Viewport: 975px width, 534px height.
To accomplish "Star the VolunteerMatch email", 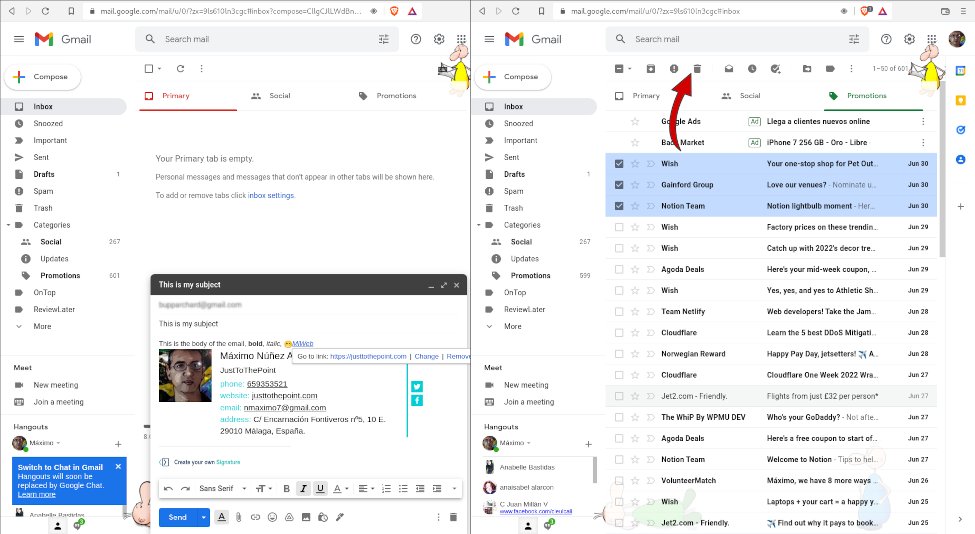I will coord(635,481).
